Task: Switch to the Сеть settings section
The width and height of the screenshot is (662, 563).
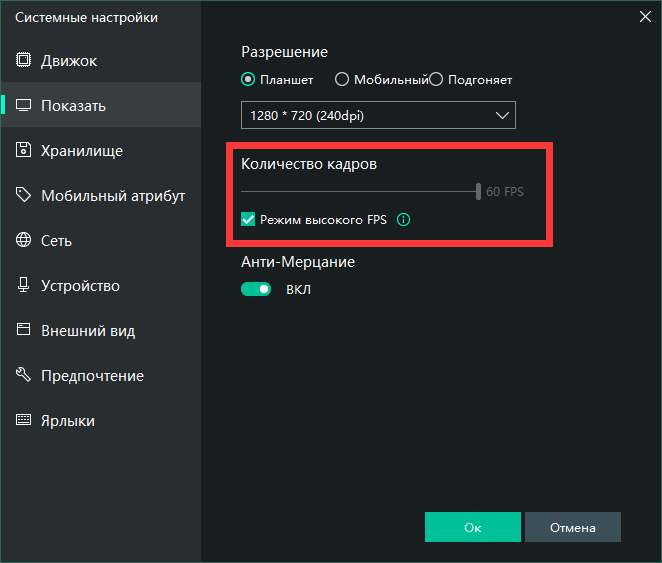Action: point(56,241)
